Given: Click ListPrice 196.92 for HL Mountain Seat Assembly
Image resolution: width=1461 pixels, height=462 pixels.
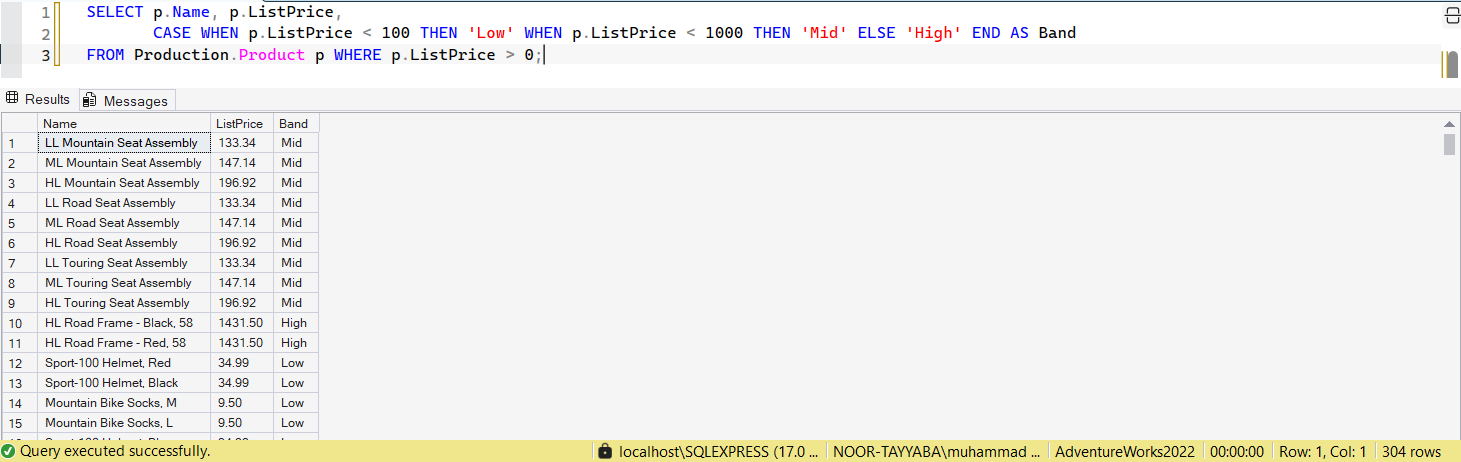Looking at the screenshot, I should pos(242,183).
